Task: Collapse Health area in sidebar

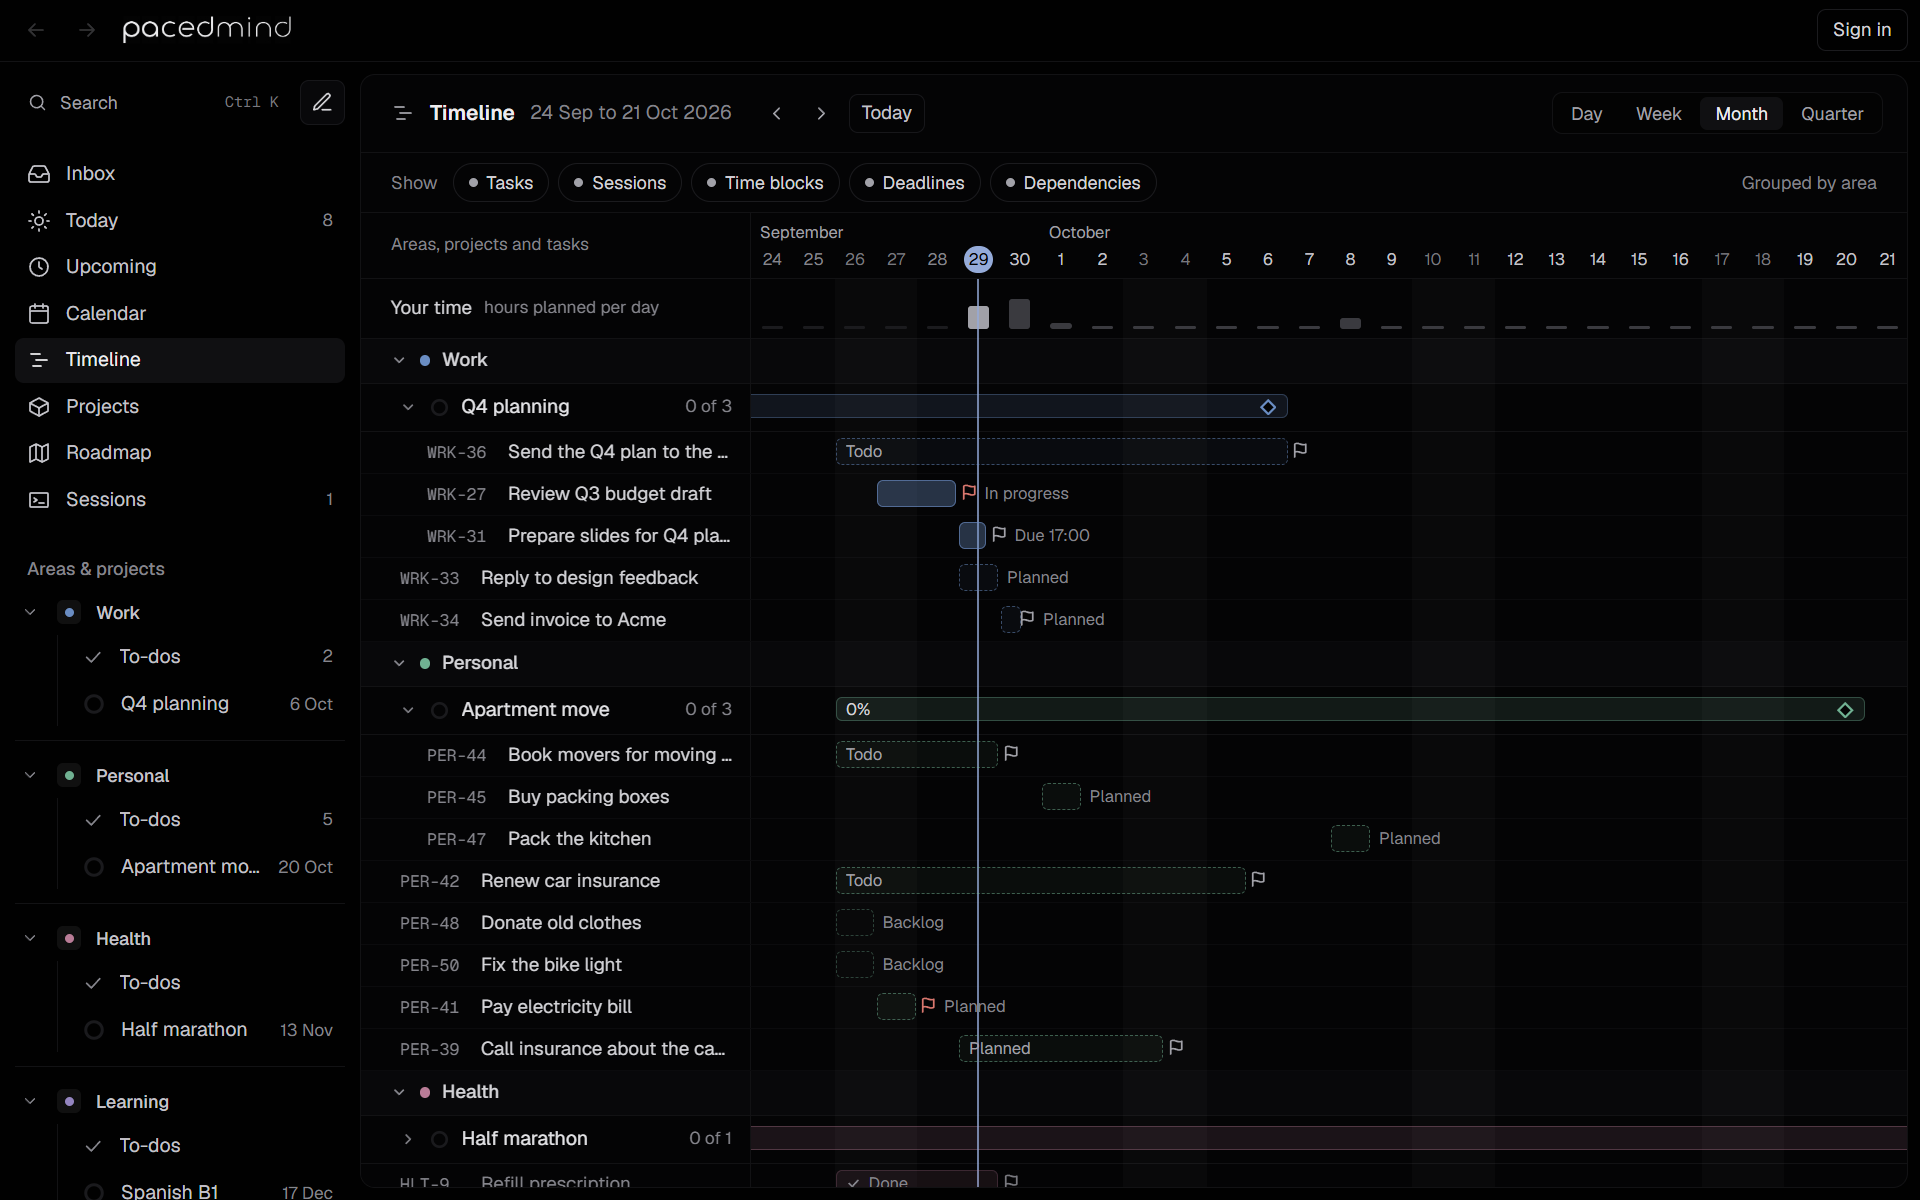Action: (x=30, y=938)
